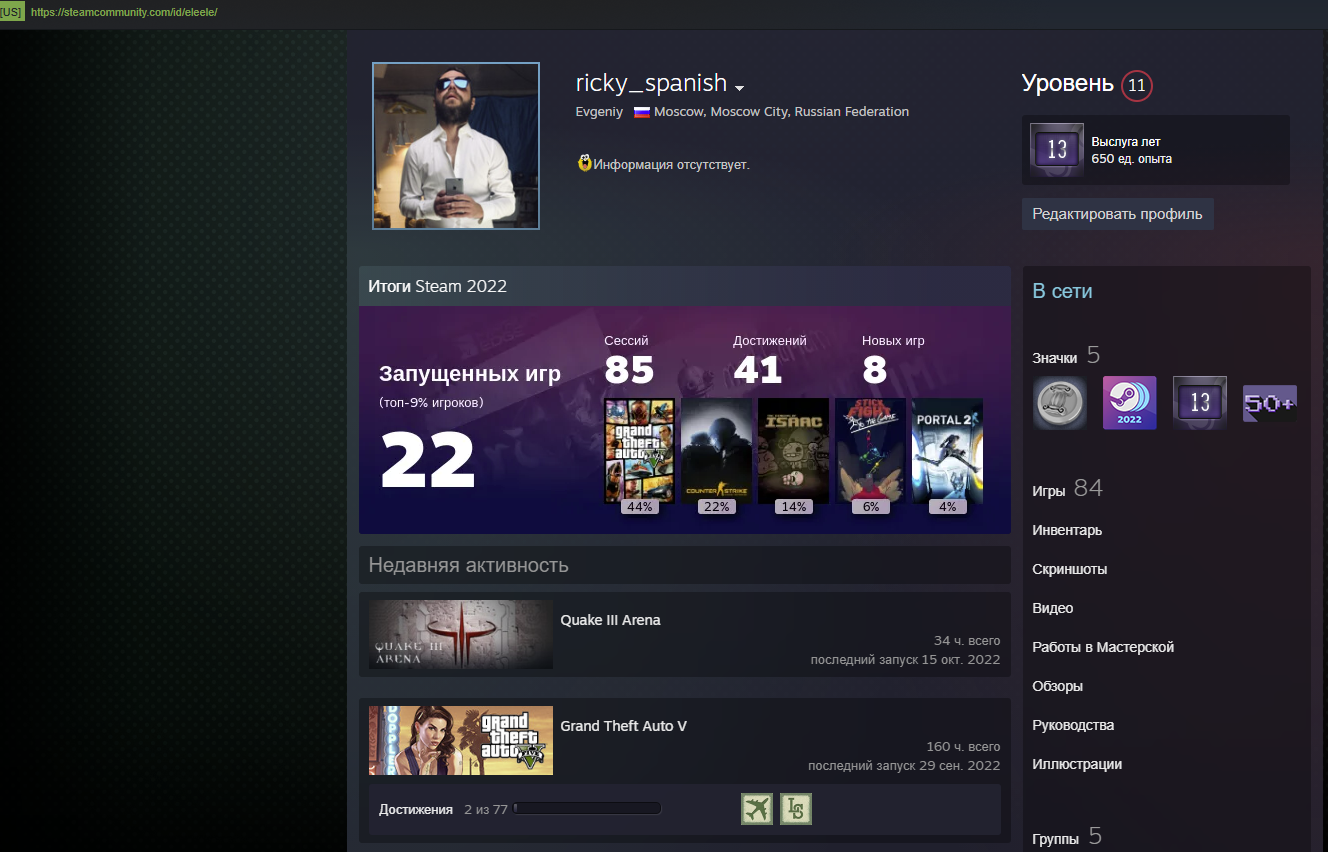Click the GTA V achievements progress bar
Image resolution: width=1328 pixels, height=852 pixels.
click(588, 808)
